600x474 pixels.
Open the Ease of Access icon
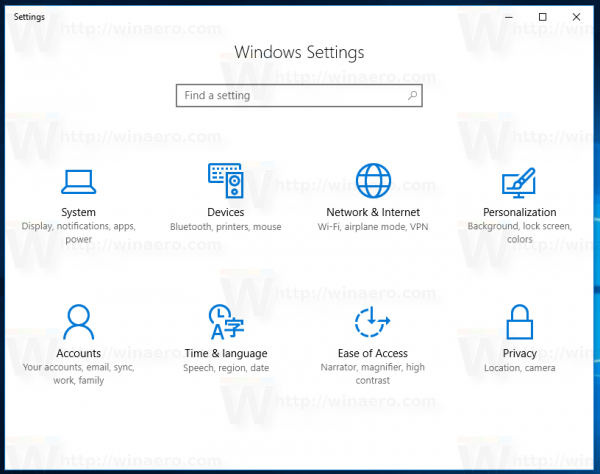click(x=372, y=322)
